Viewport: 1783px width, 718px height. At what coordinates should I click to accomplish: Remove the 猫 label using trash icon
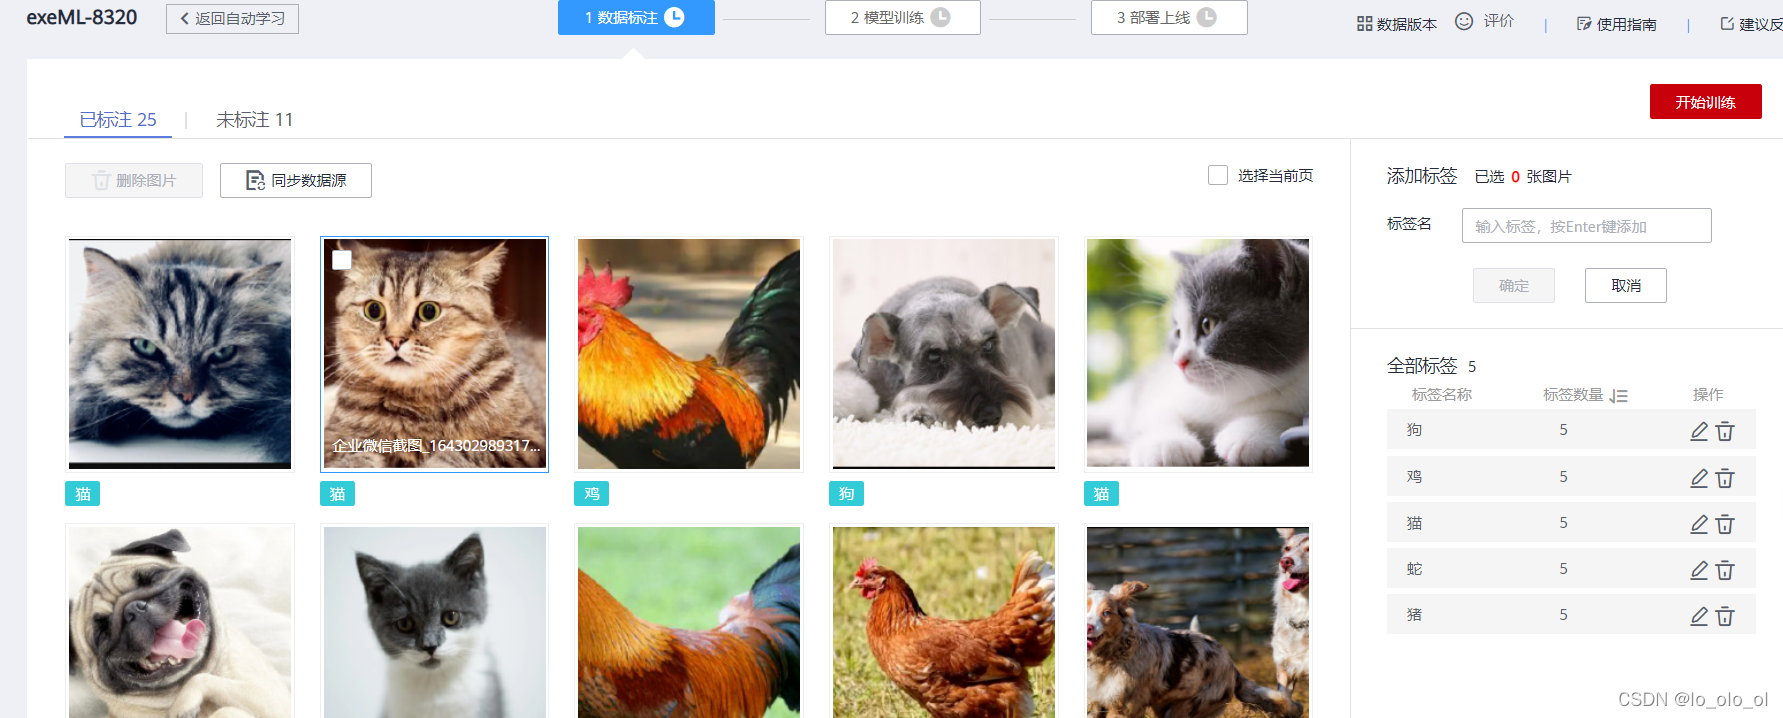pos(1725,524)
